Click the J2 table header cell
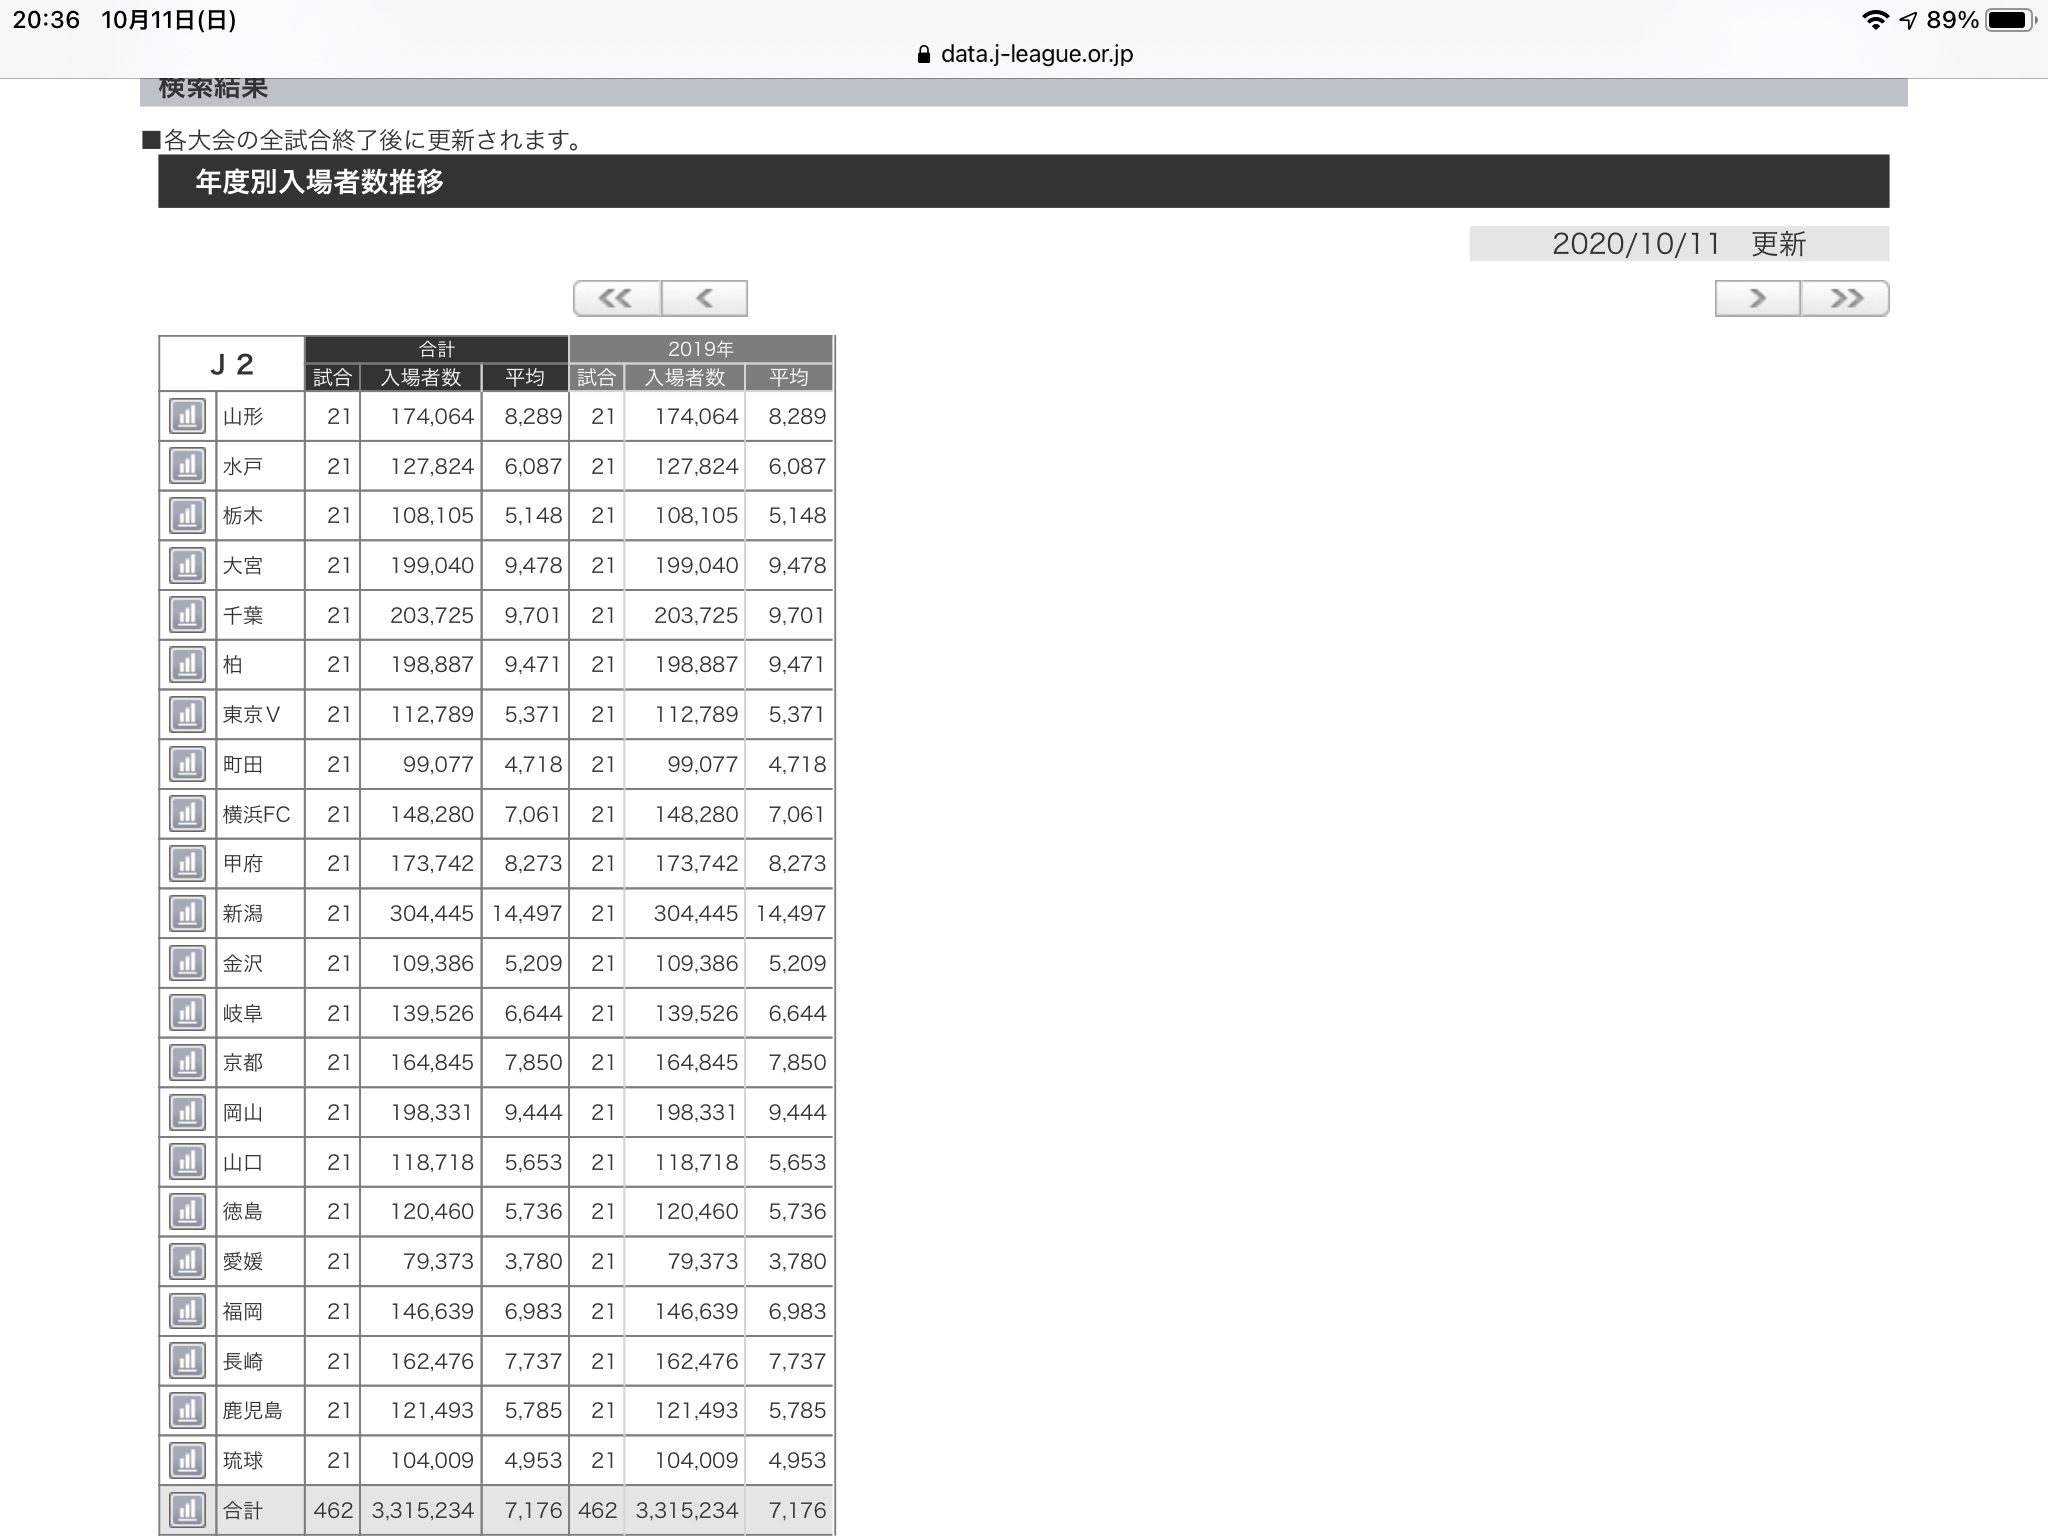The width and height of the screenshot is (2048, 1536). coord(232,364)
